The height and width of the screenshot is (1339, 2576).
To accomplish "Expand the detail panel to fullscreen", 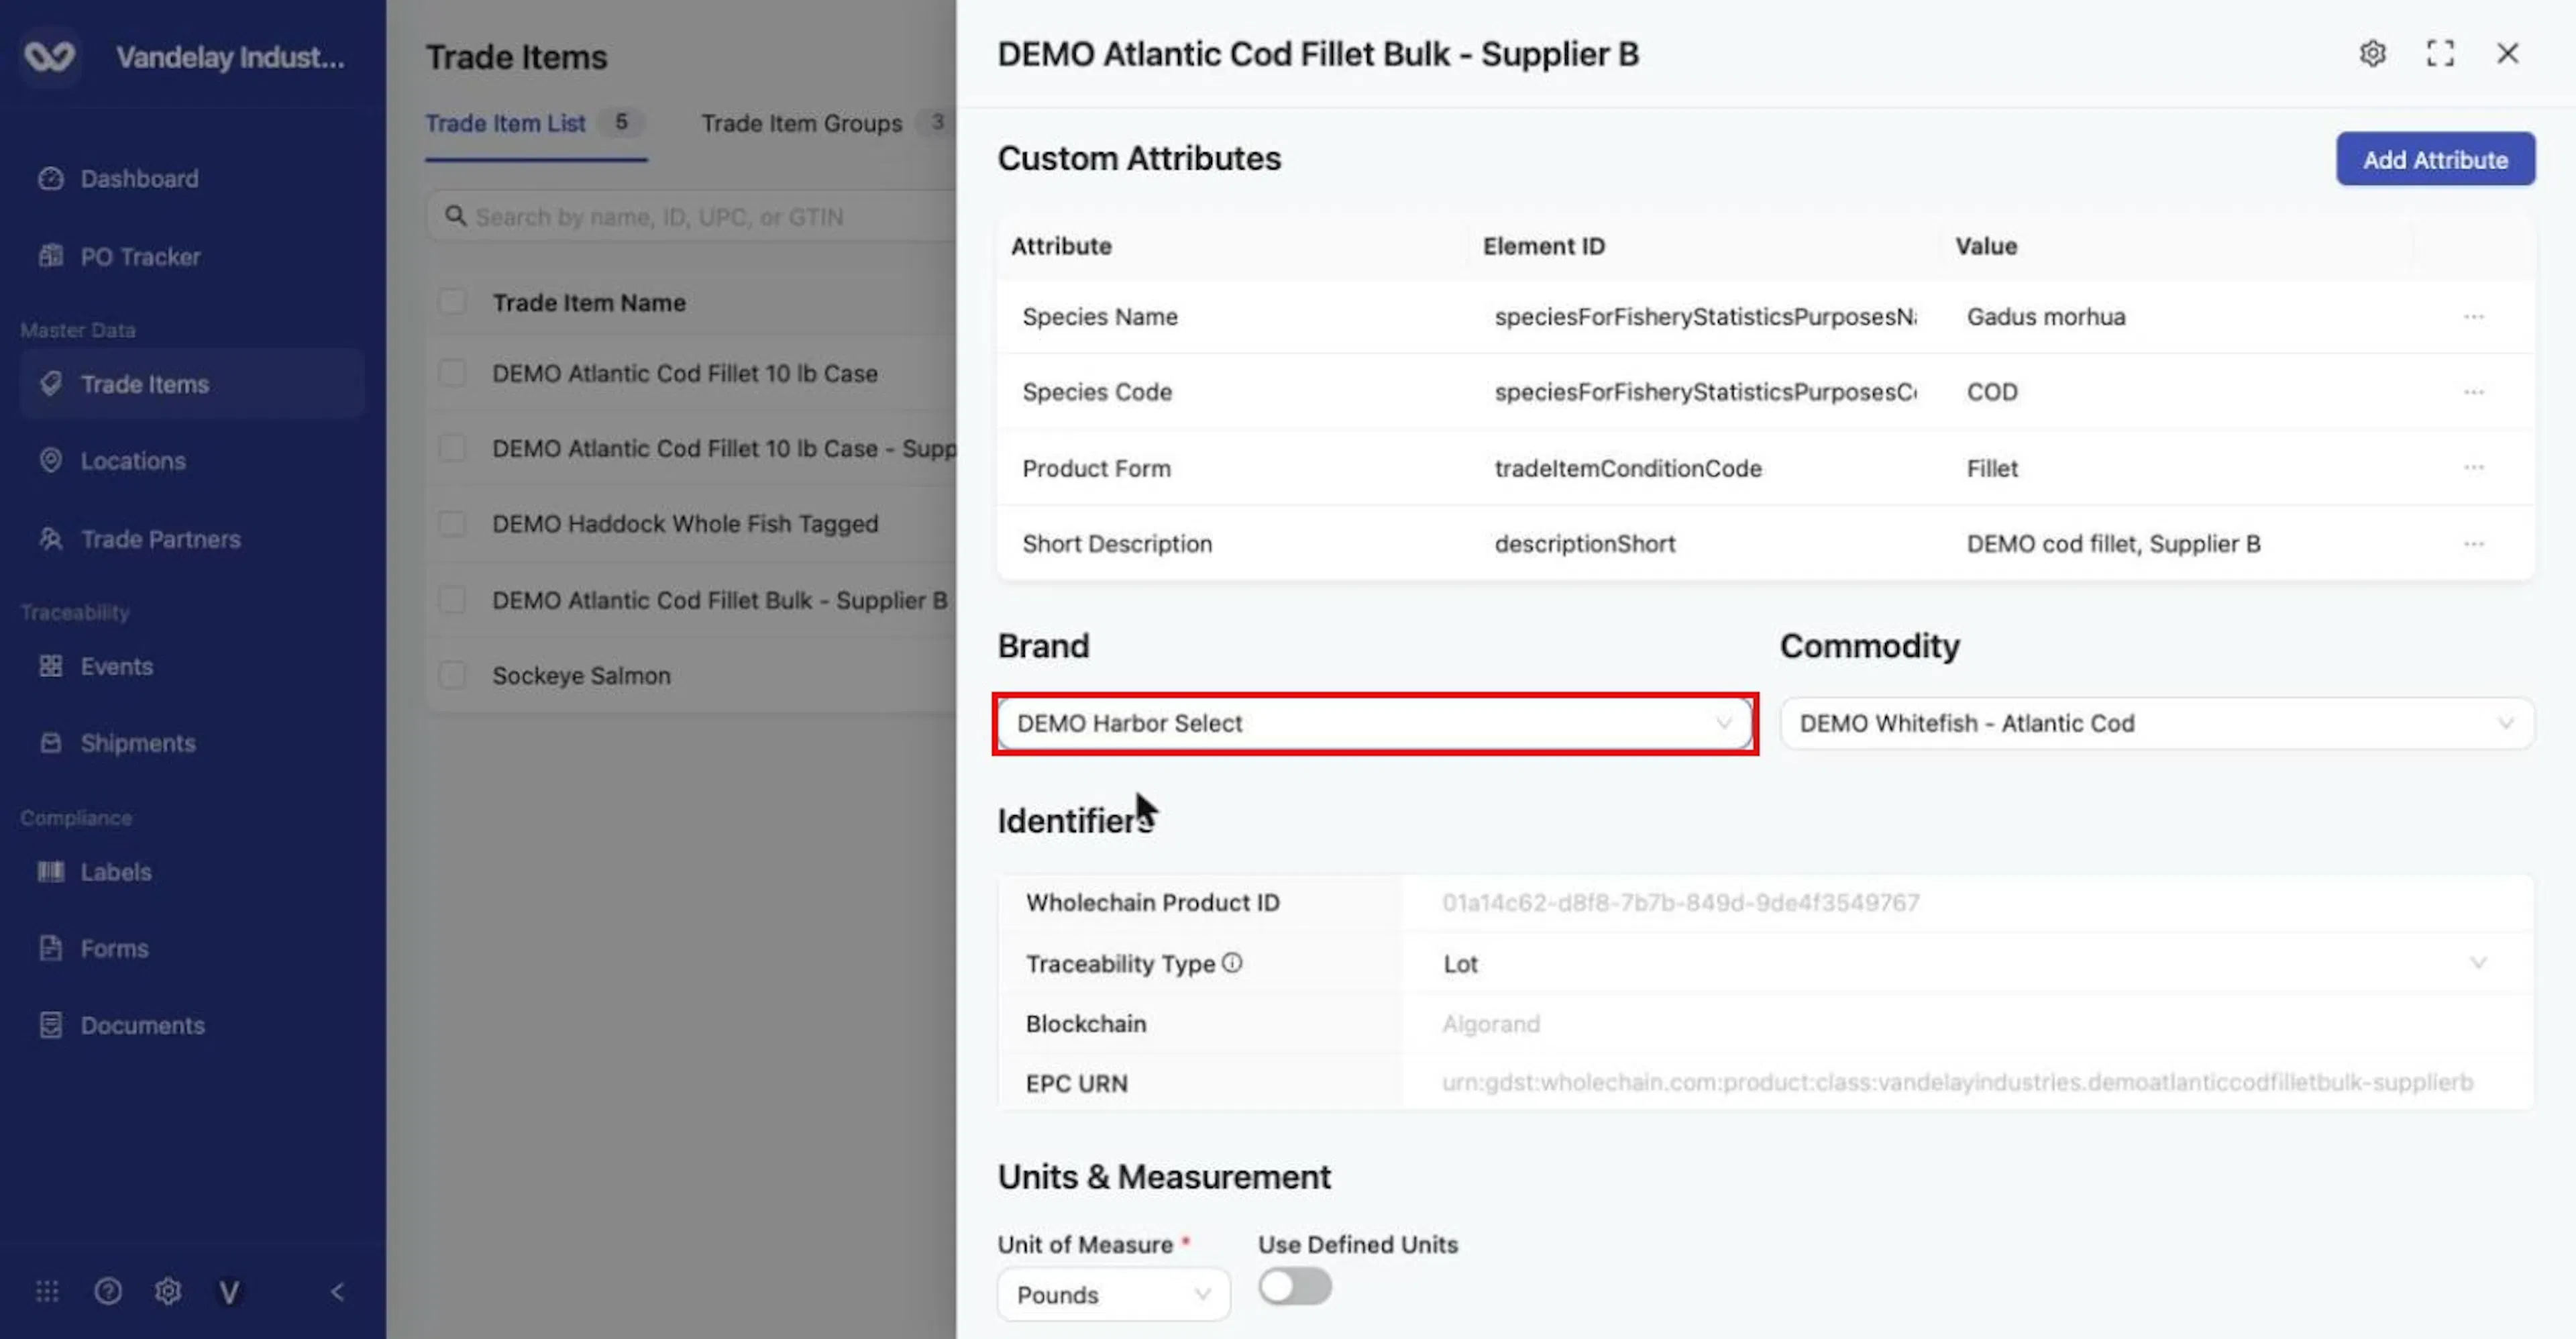I will 2440,53.
